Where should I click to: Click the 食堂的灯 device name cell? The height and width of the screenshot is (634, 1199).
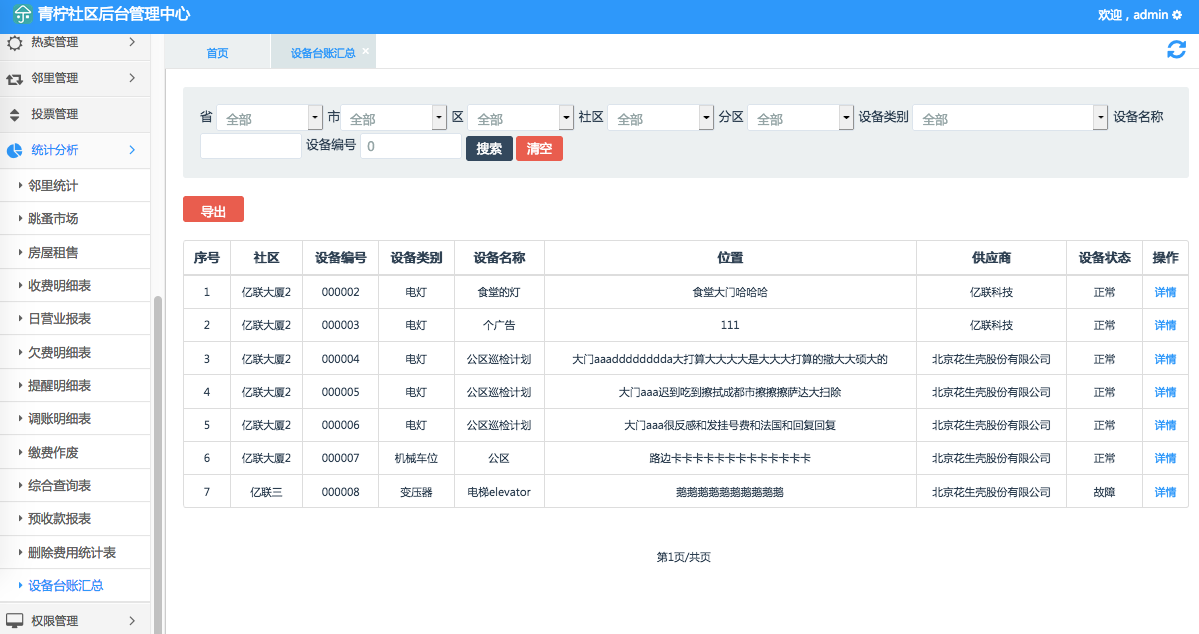(x=499, y=292)
